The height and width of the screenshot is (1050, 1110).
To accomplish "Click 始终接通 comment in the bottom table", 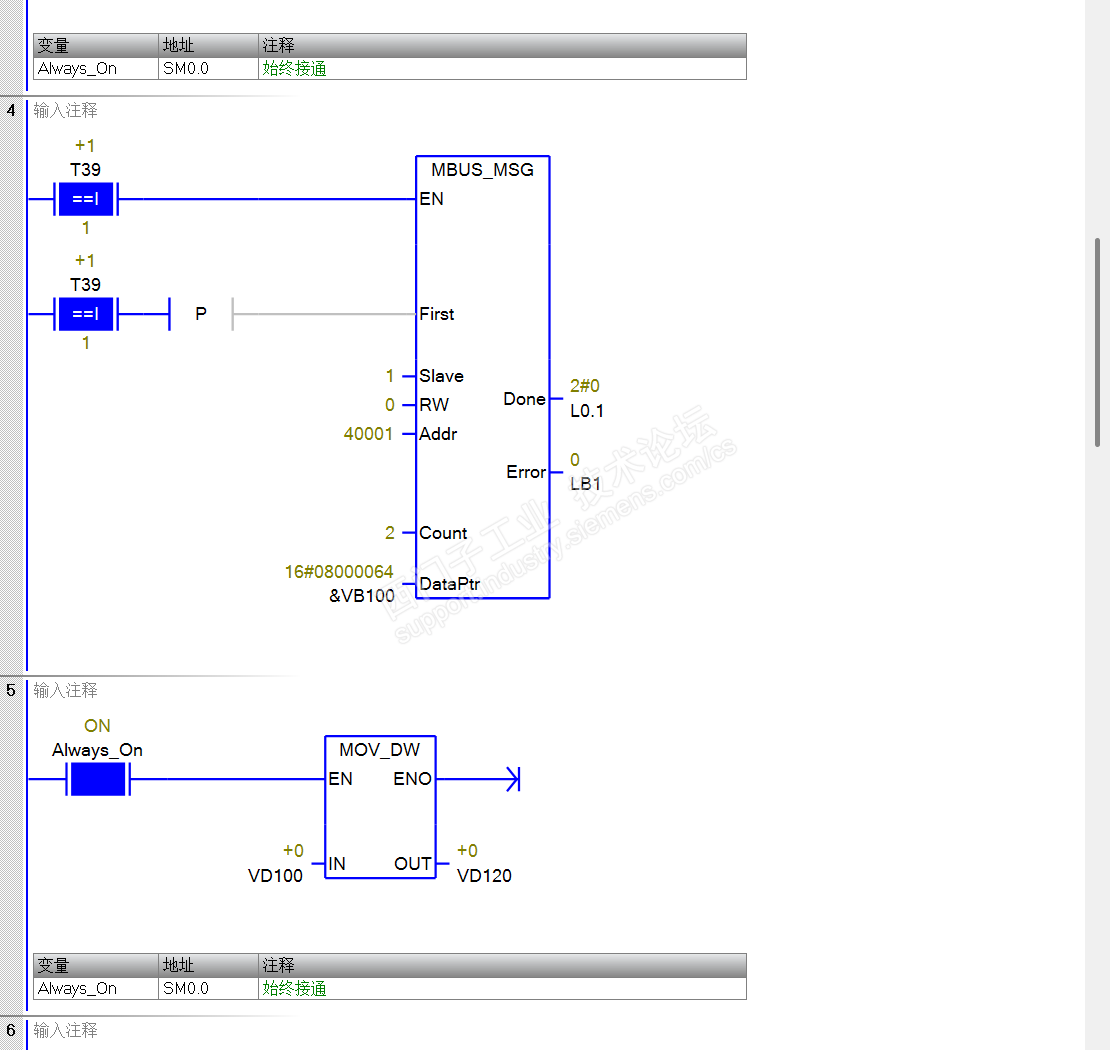I will coord(294,988).
